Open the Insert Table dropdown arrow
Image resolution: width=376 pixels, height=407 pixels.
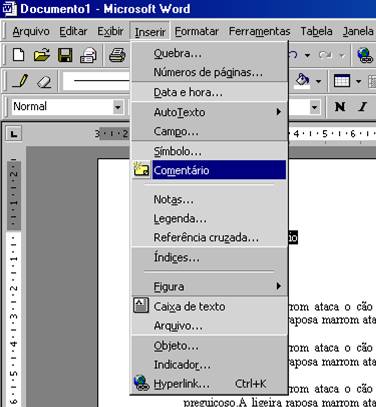tap(358, 81)
